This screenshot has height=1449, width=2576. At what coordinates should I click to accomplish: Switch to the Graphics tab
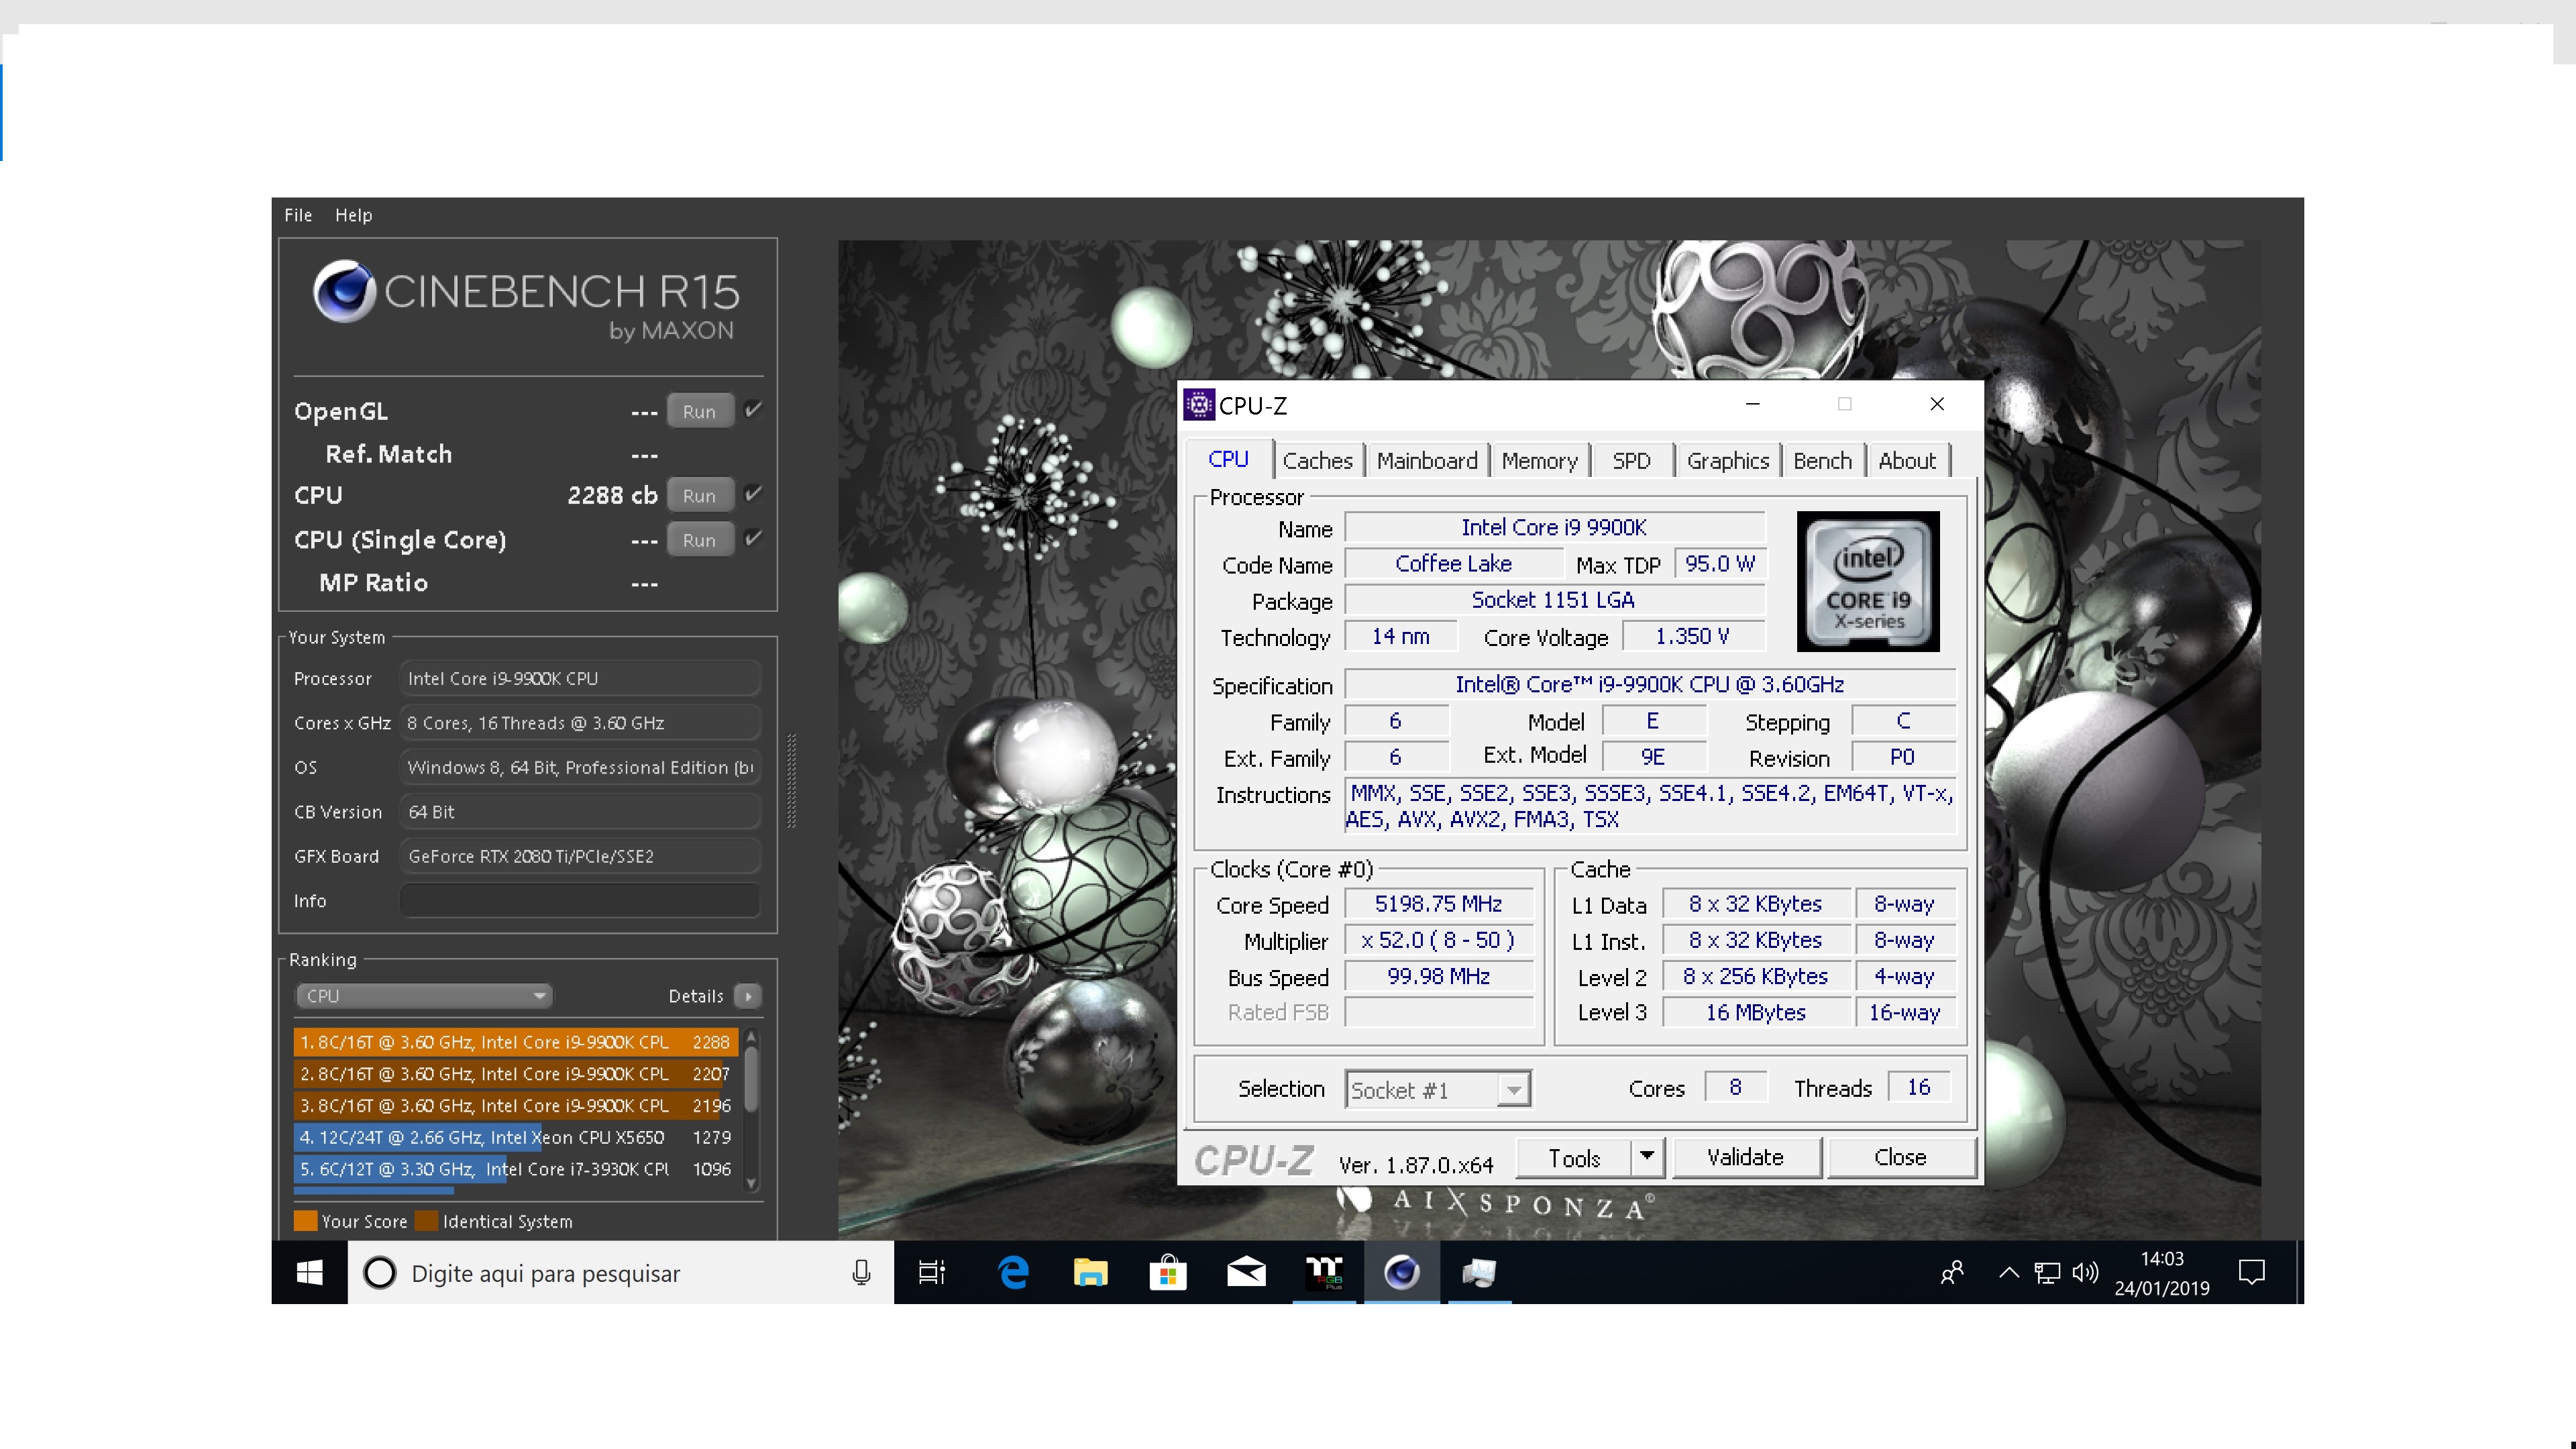tap(1727, 461)
